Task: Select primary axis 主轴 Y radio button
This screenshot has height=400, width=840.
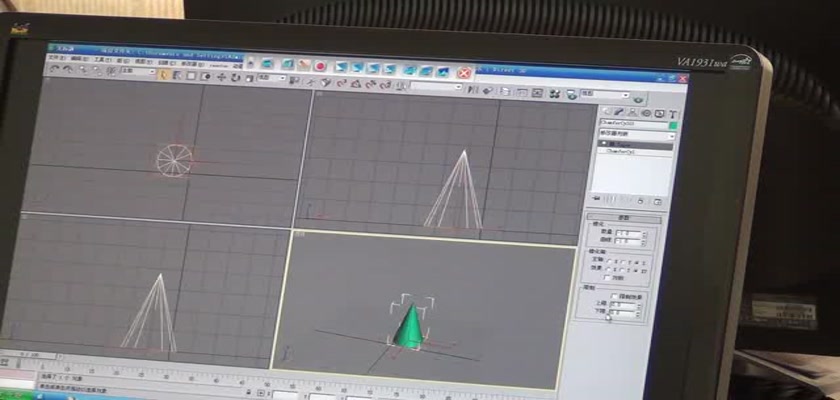Action: point(623,262)
